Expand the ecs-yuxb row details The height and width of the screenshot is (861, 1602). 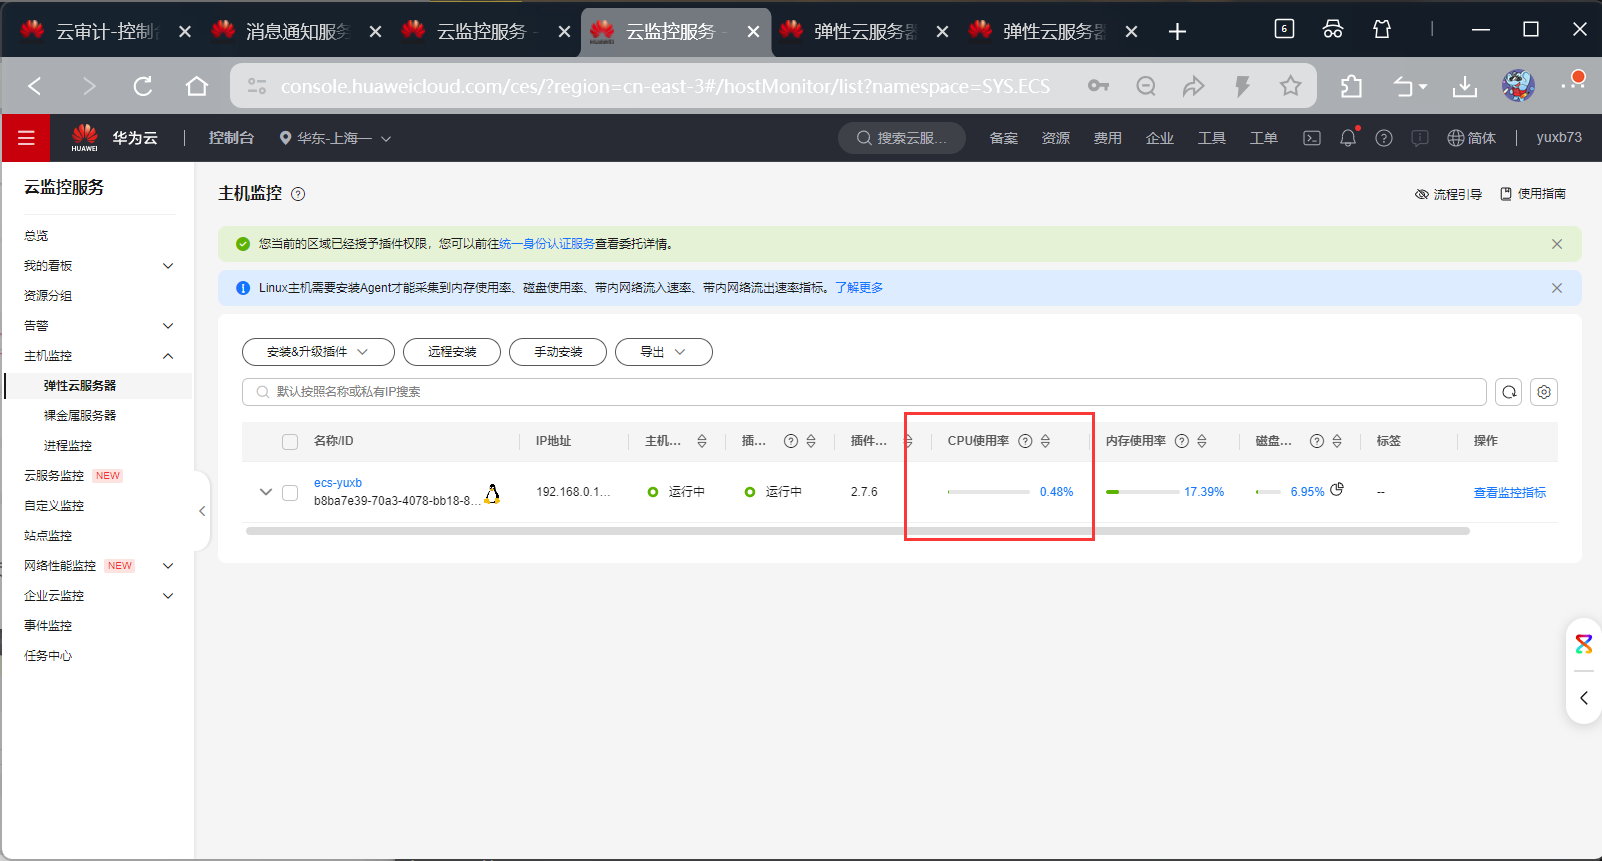point(265,492)
